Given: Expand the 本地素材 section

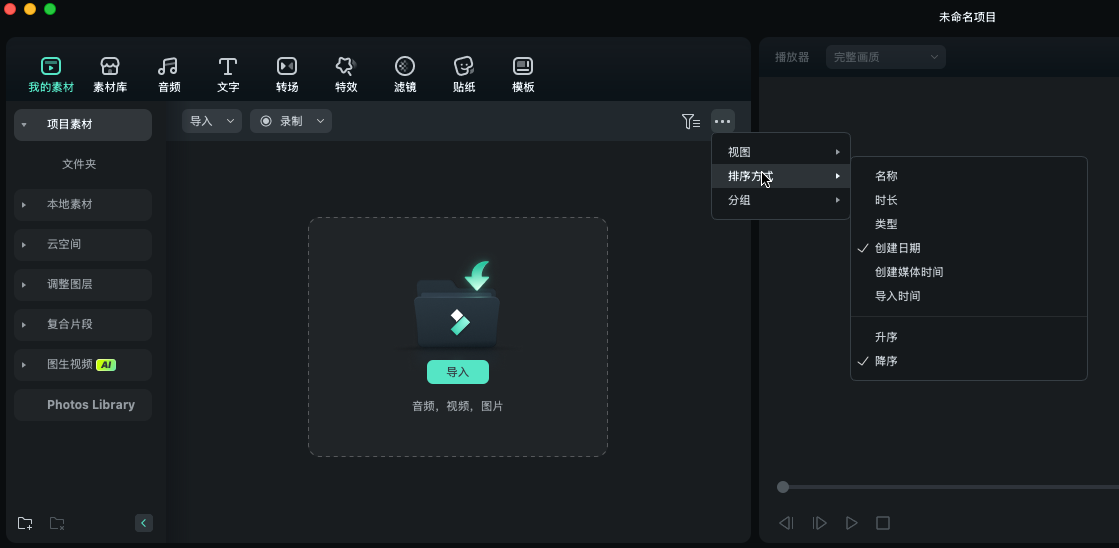Looking at the screenshot, I should (24, 205).
